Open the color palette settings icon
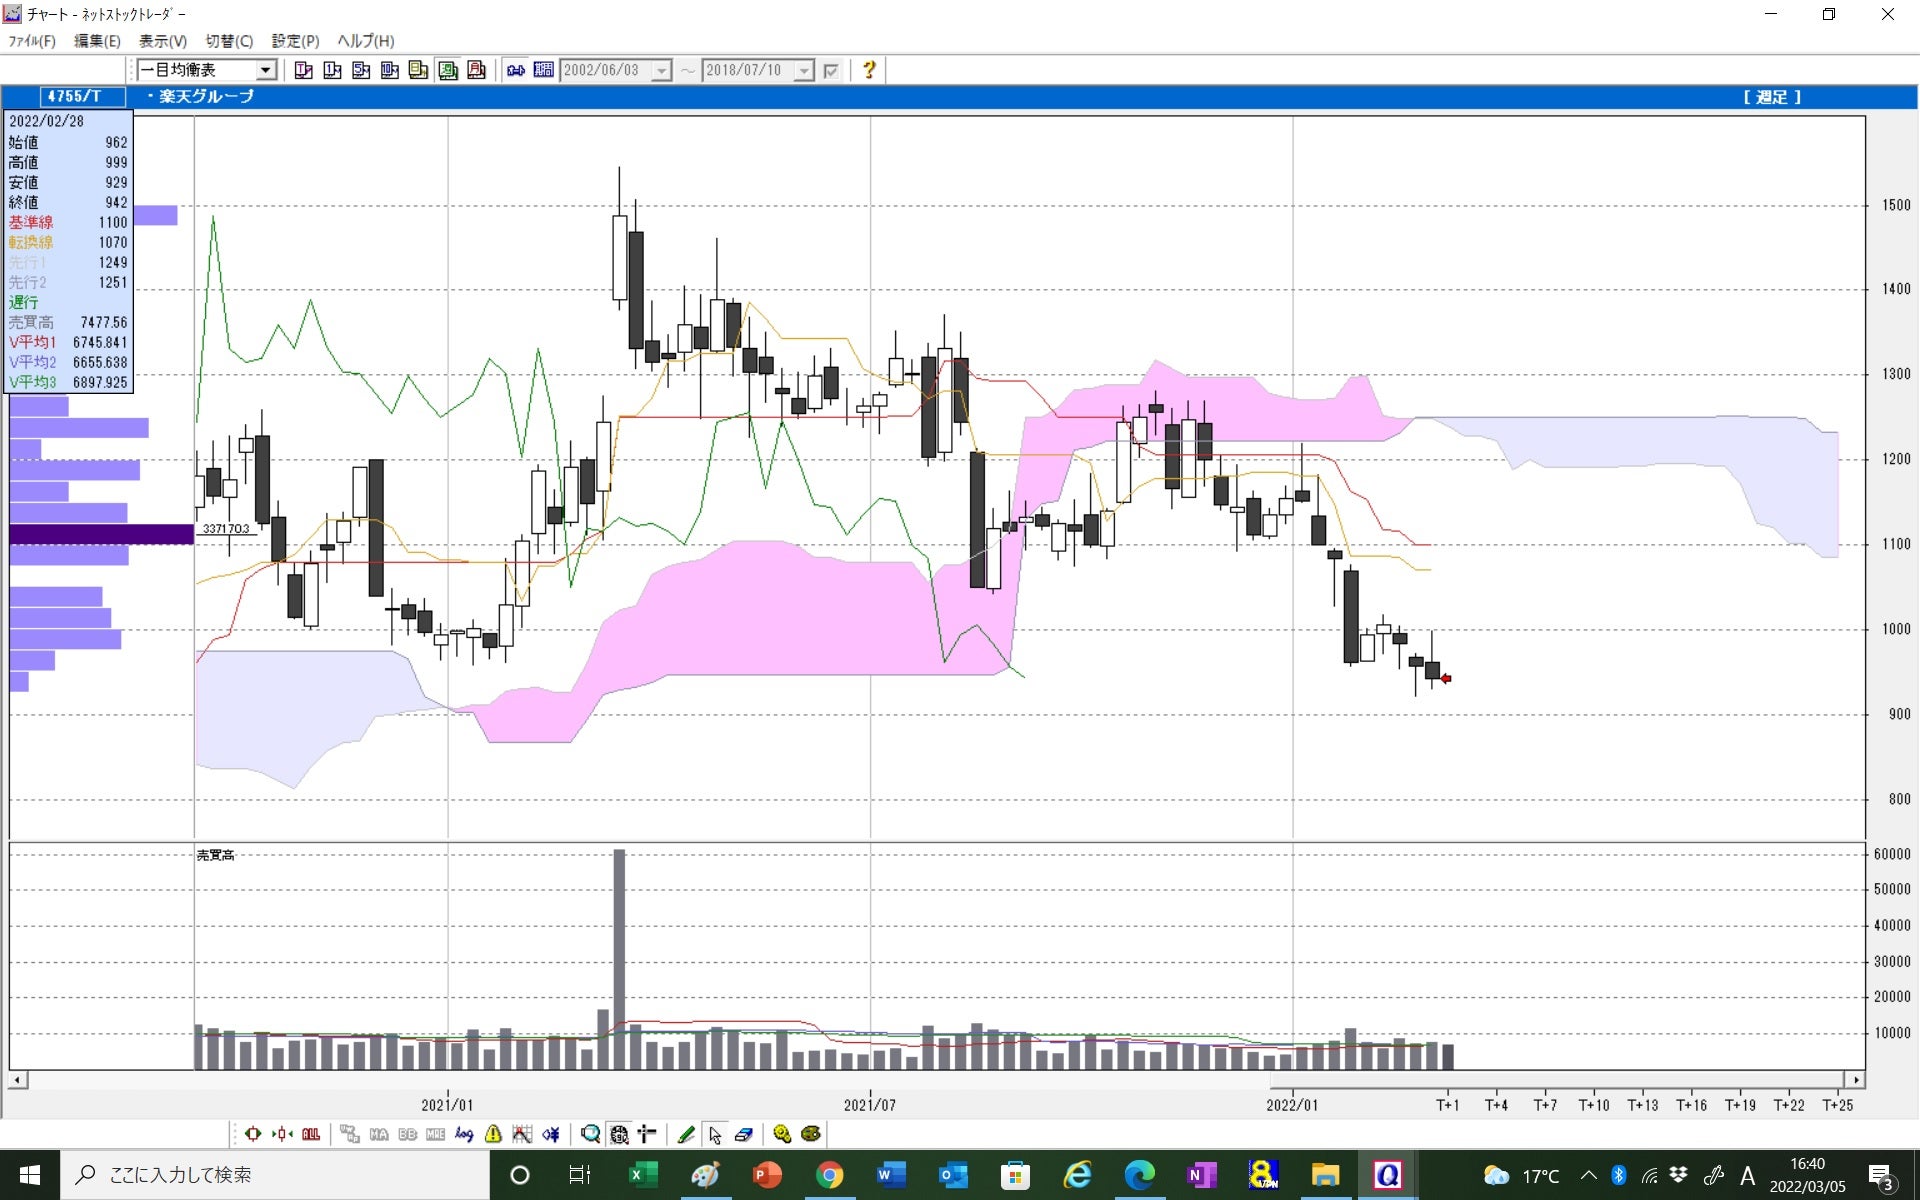 pyautogui.click(x=811, y=1134)
